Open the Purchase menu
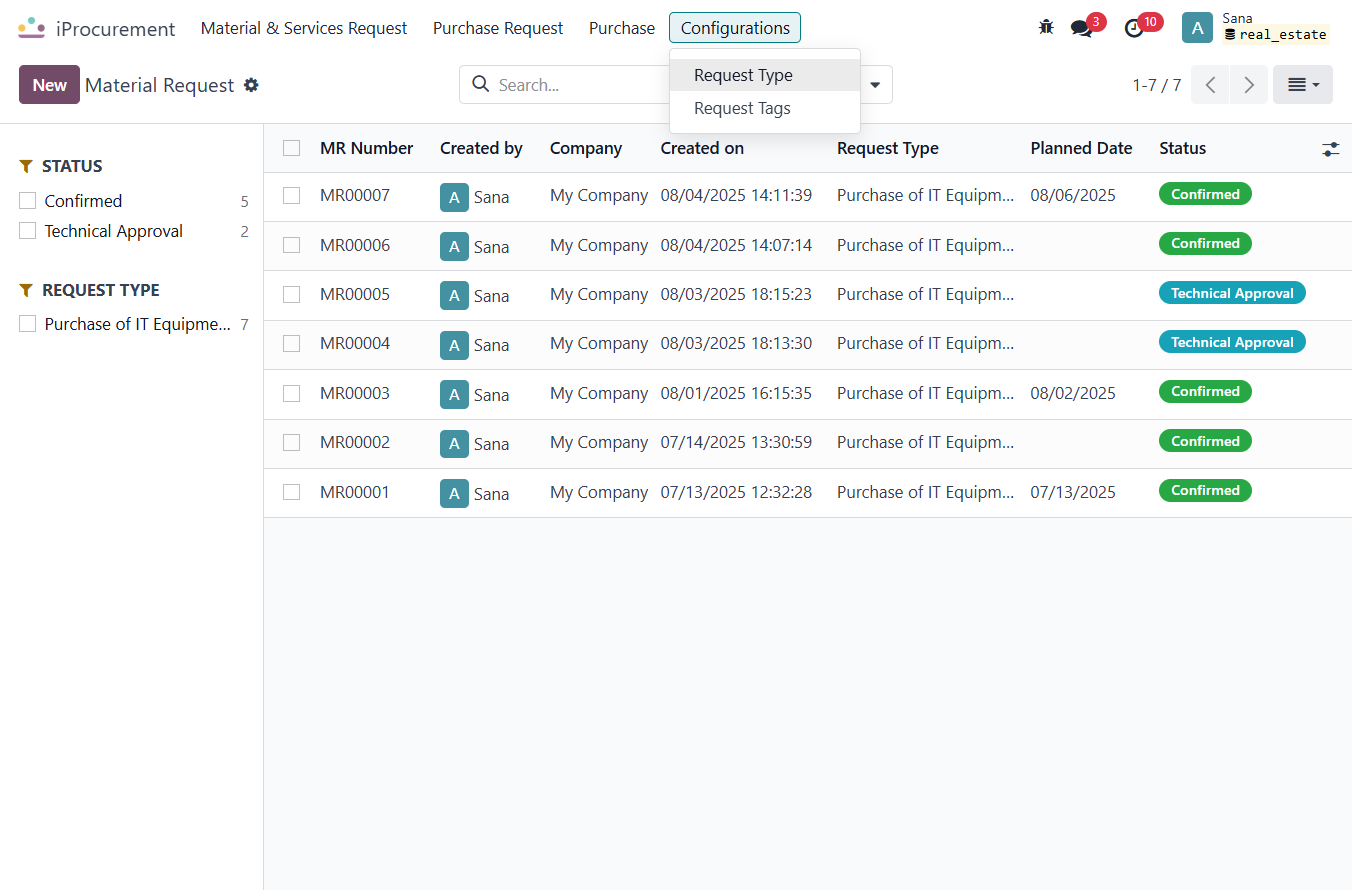Screen dimensions: 1352x890 (622, 28)
